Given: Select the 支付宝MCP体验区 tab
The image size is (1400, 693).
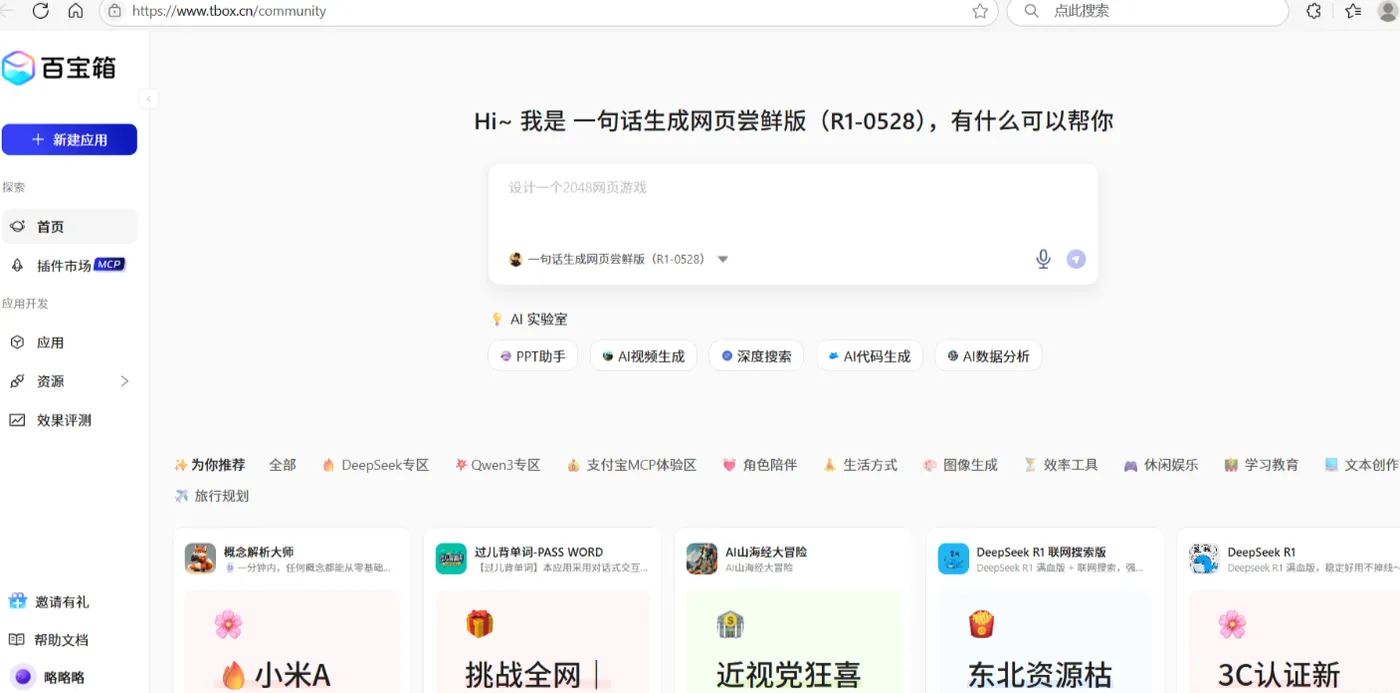Looking at the screenshot, I should pyautogui.click(x=631, y=465).
